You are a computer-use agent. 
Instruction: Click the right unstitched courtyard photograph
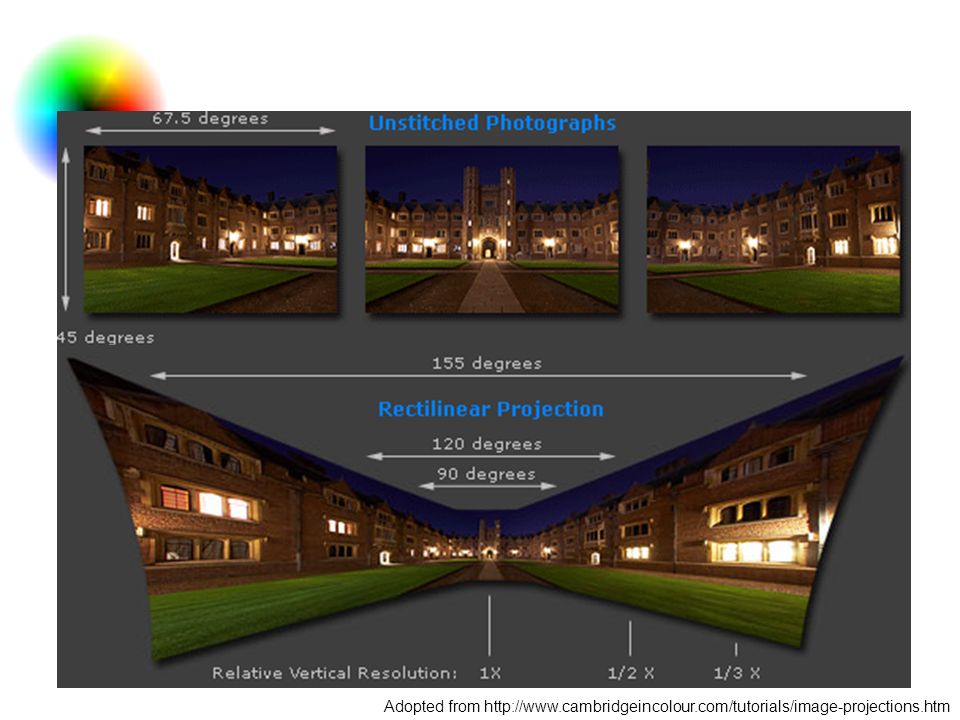(773, 230)
